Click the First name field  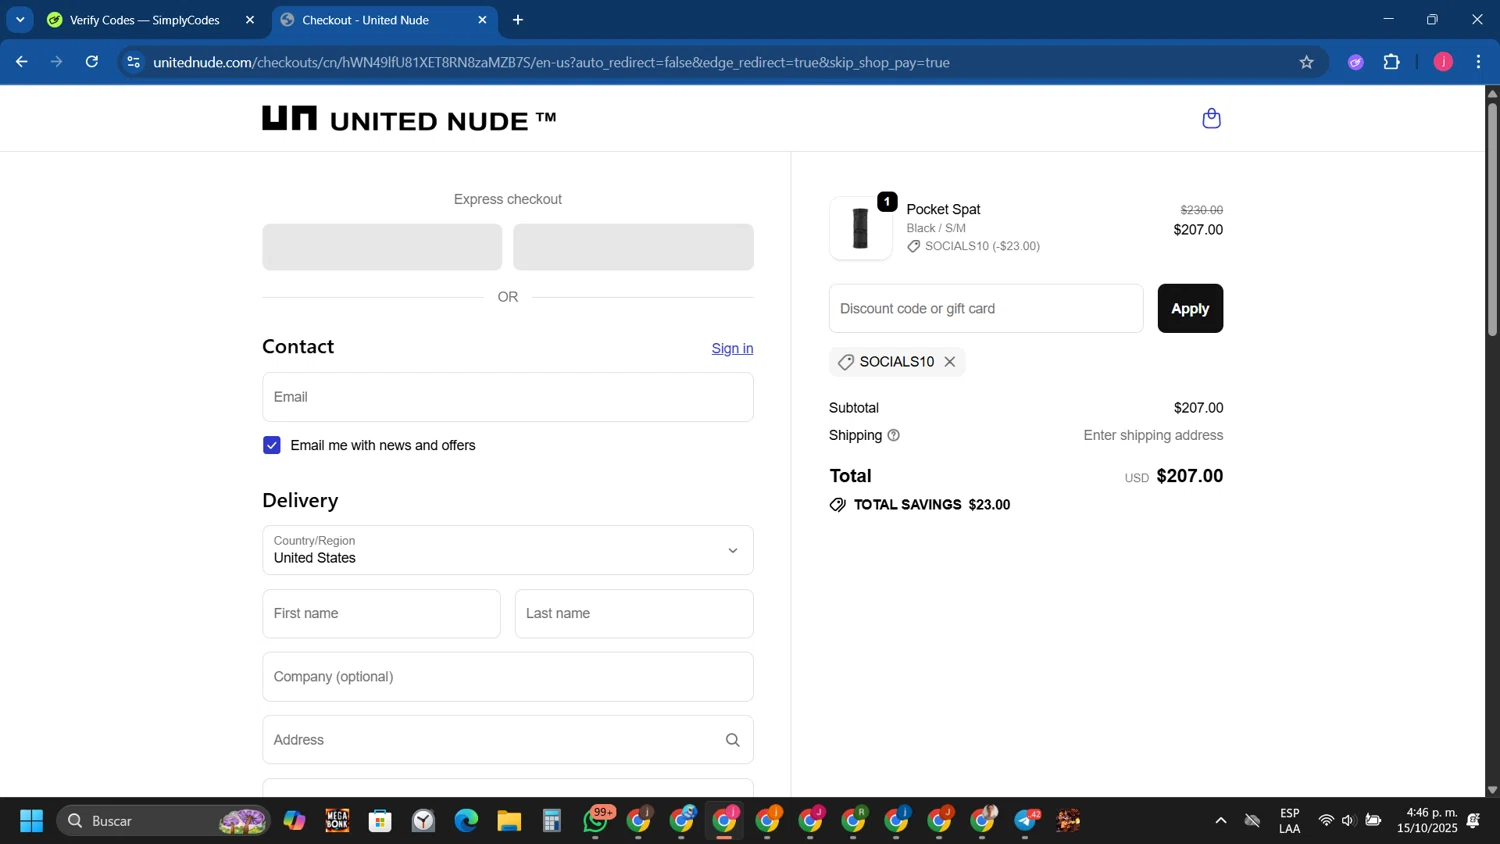click(381, 614)
